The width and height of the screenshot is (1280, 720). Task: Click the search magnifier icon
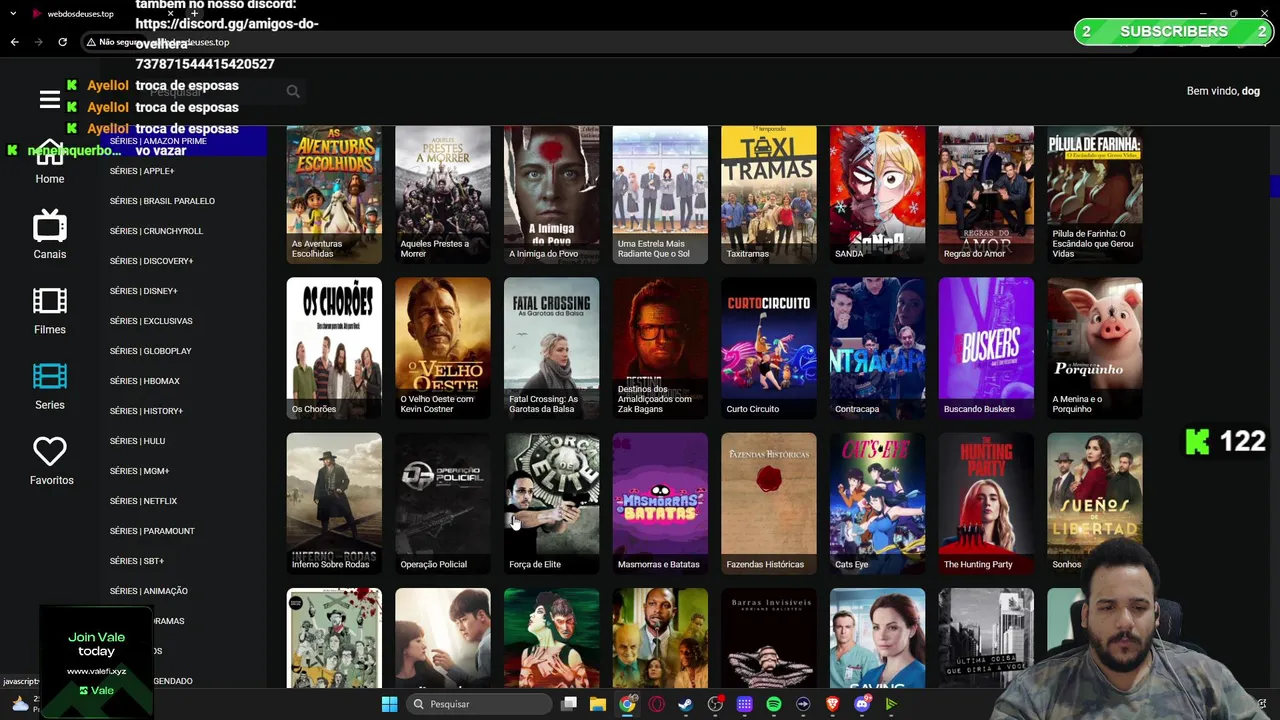(x=293, y=91)
